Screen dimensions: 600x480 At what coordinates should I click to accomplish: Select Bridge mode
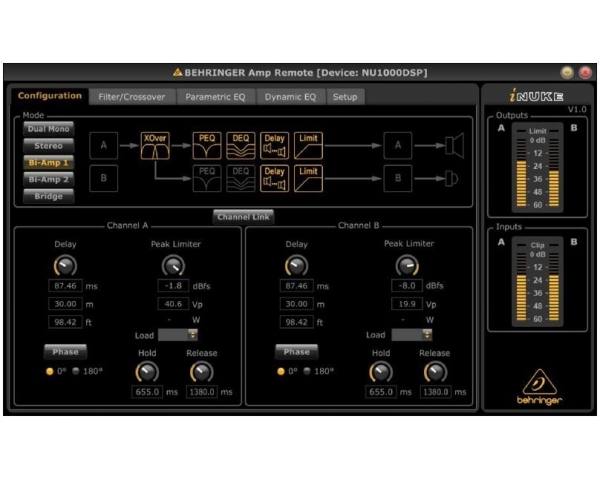49,196
